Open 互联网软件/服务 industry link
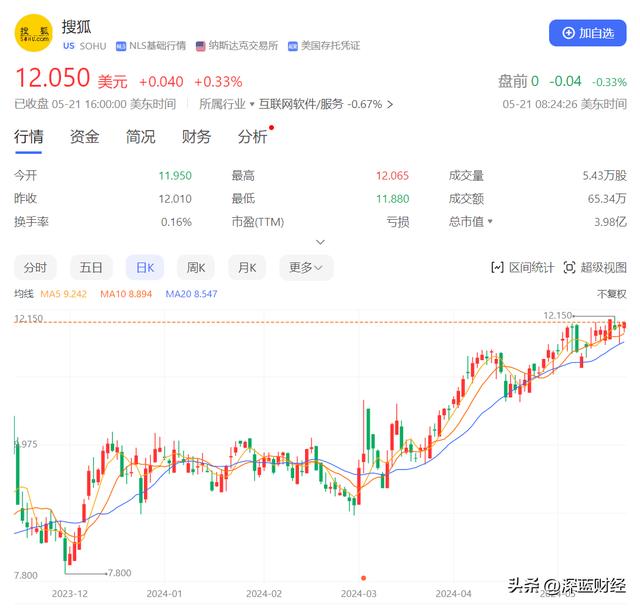The image size is (640, 608). 301,104
